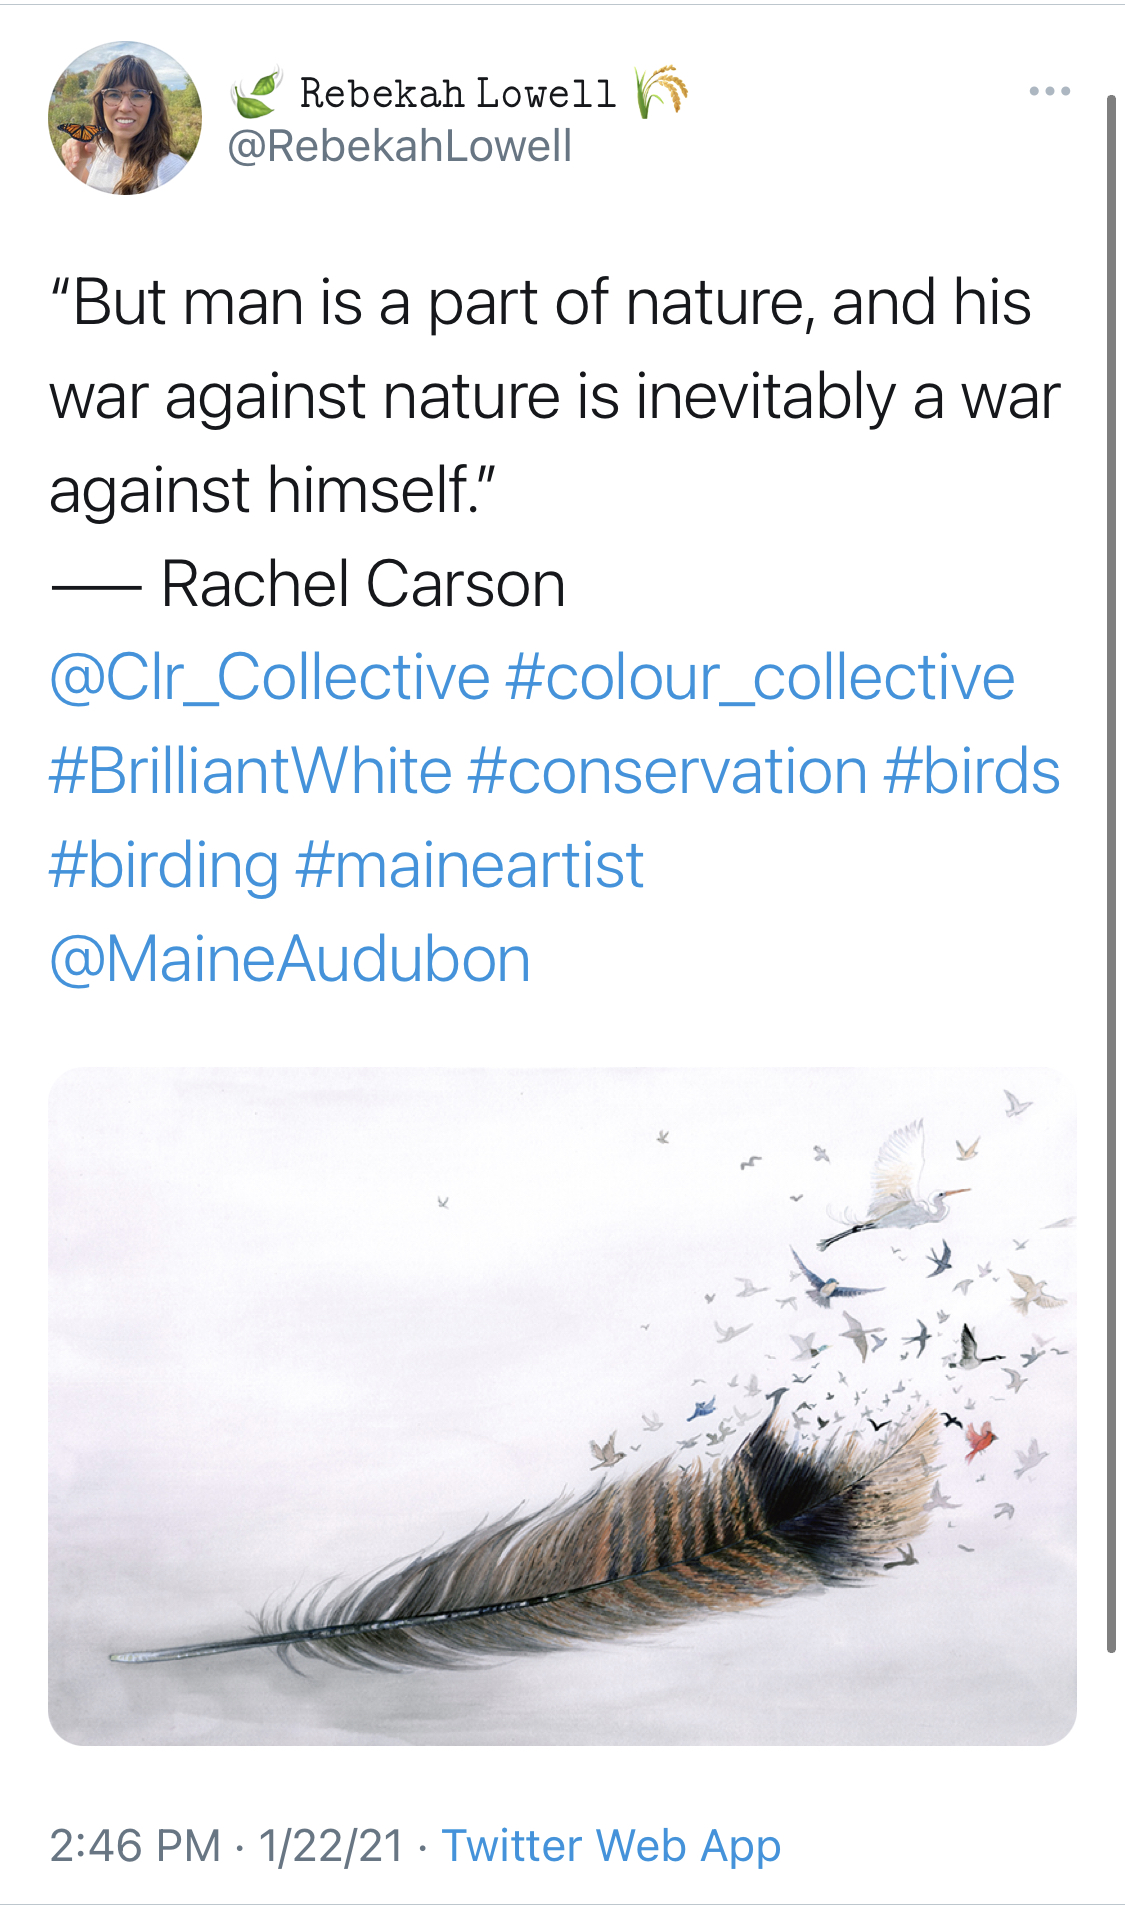Viewport: 1125px width, 1929px height.
Task: Open the @RebekahLowell handle
Action: point(399,146)
